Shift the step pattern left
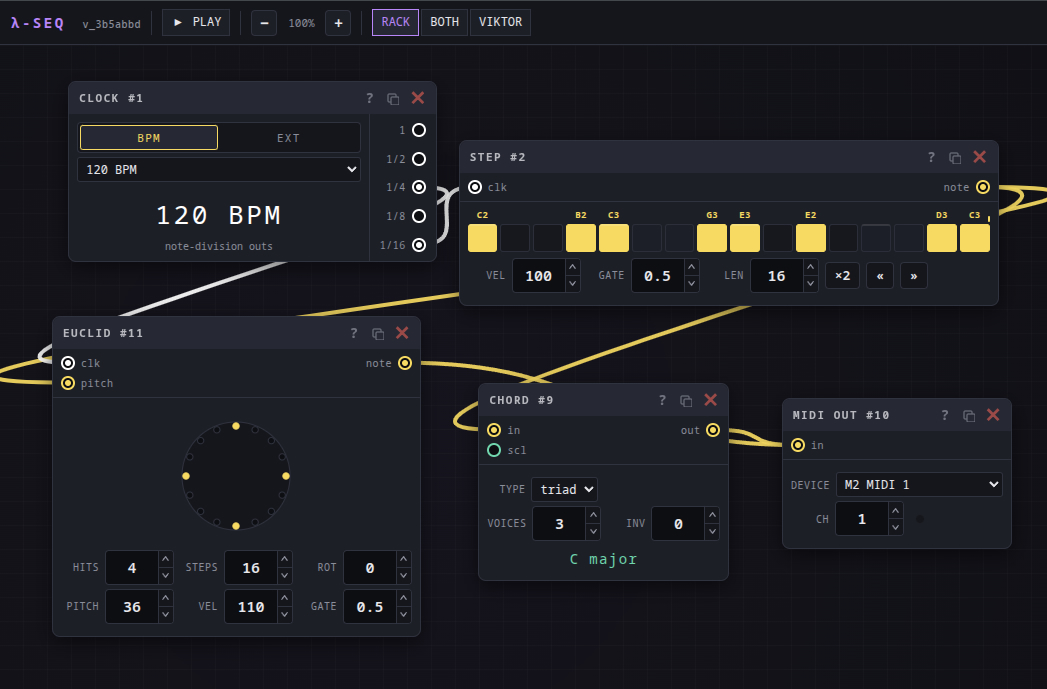Viewport: 1047px width, 689px height. click(880, 276)
